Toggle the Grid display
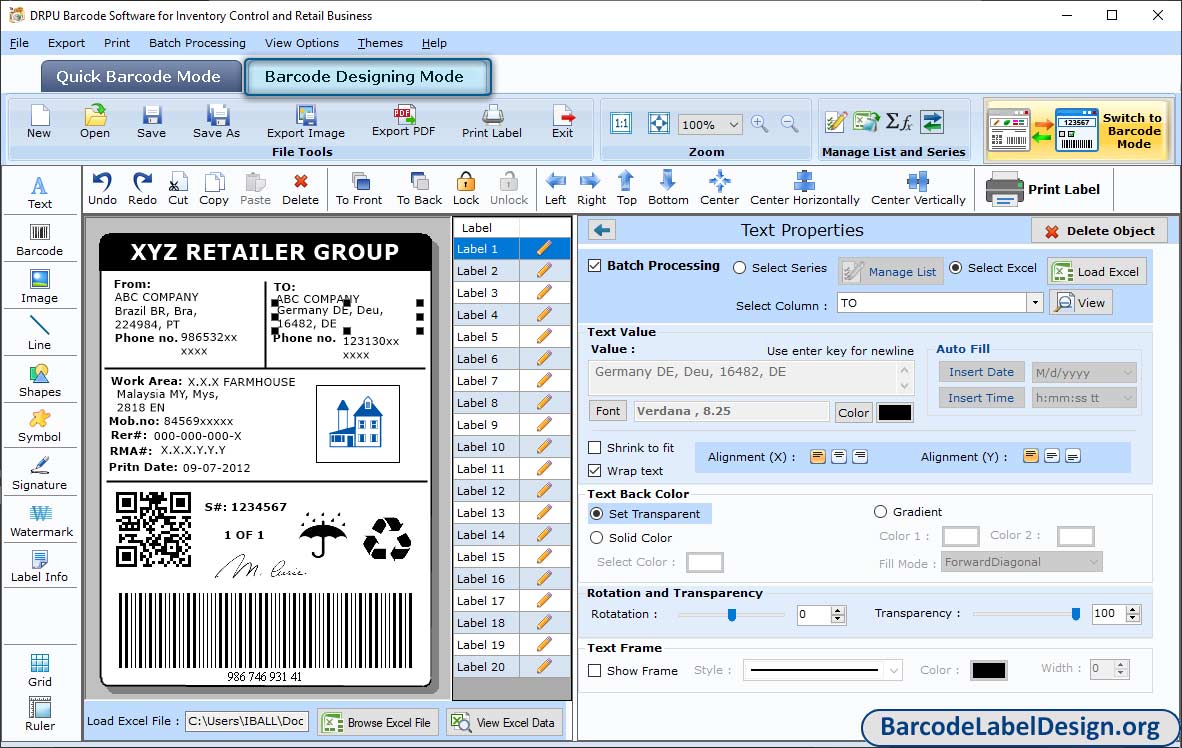This screenshot has height=748, width=1182. point(39,670)
